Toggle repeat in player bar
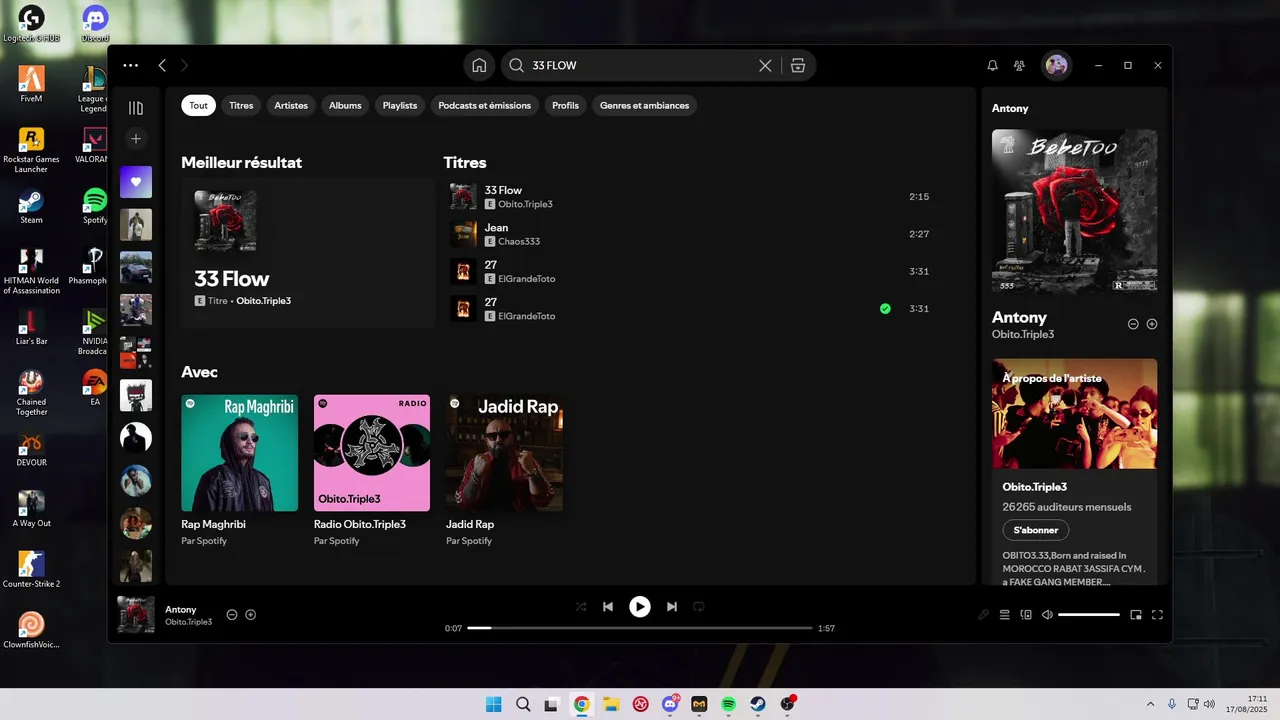Viewport: 1280px width, 720px height. [x=699, y=607]
